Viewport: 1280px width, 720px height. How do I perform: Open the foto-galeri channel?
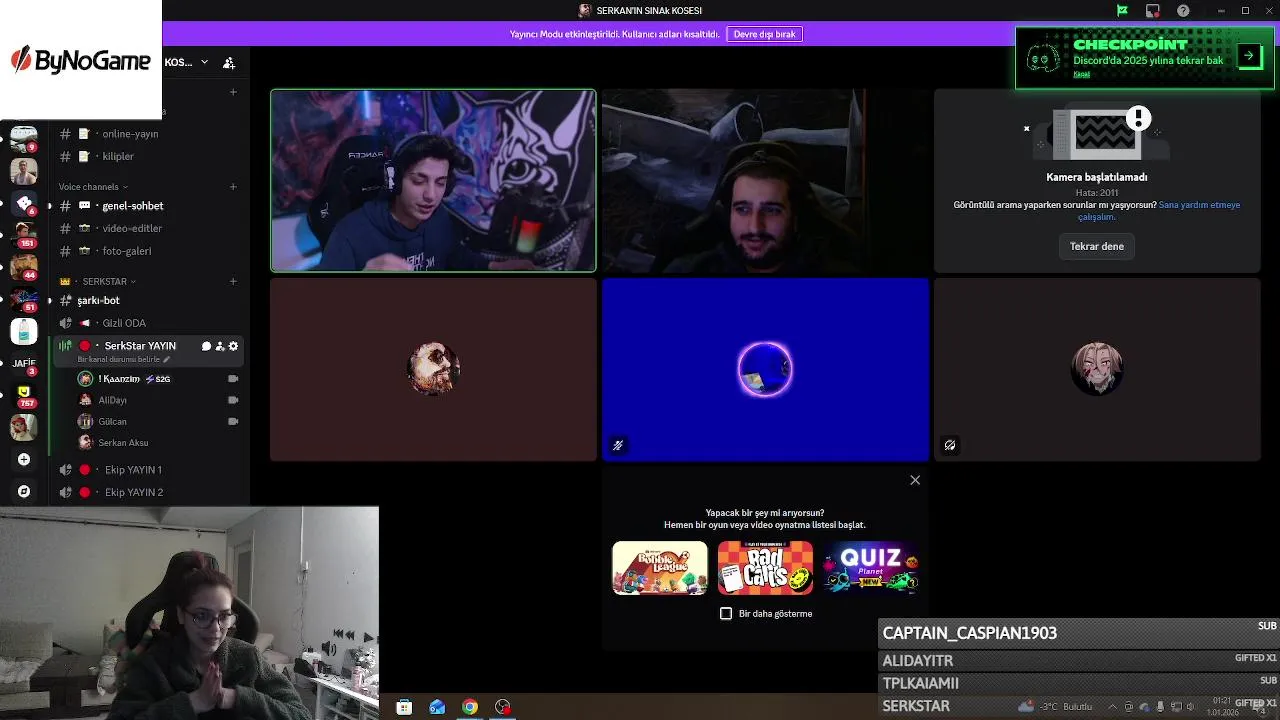[149, 252]
